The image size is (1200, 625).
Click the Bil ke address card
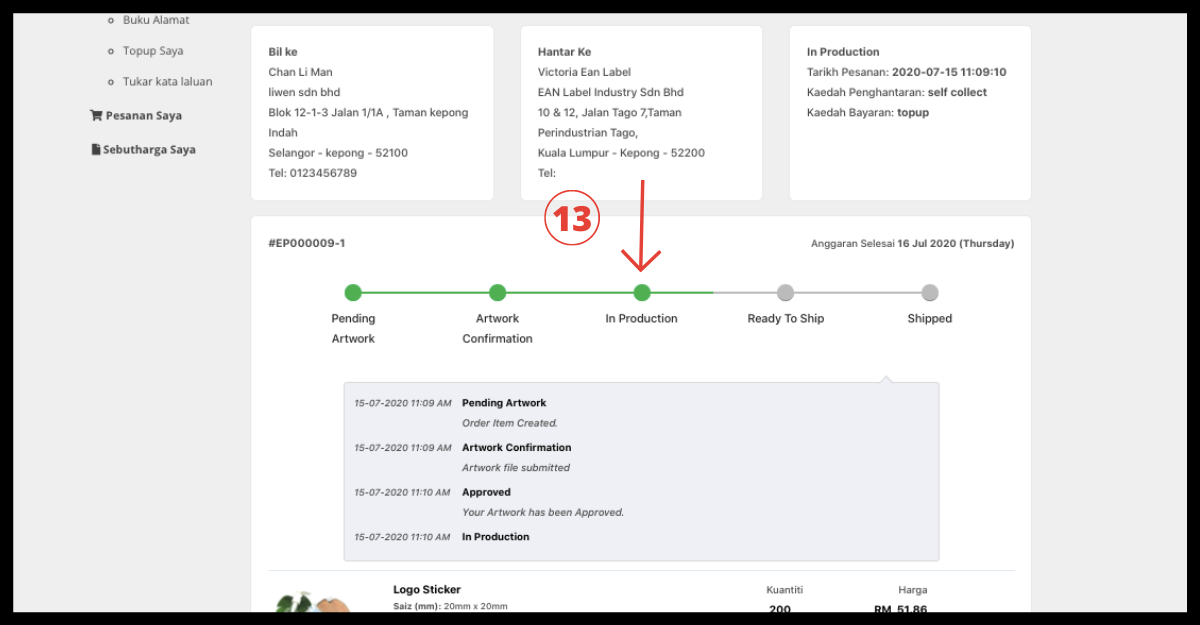pos(371,112)
